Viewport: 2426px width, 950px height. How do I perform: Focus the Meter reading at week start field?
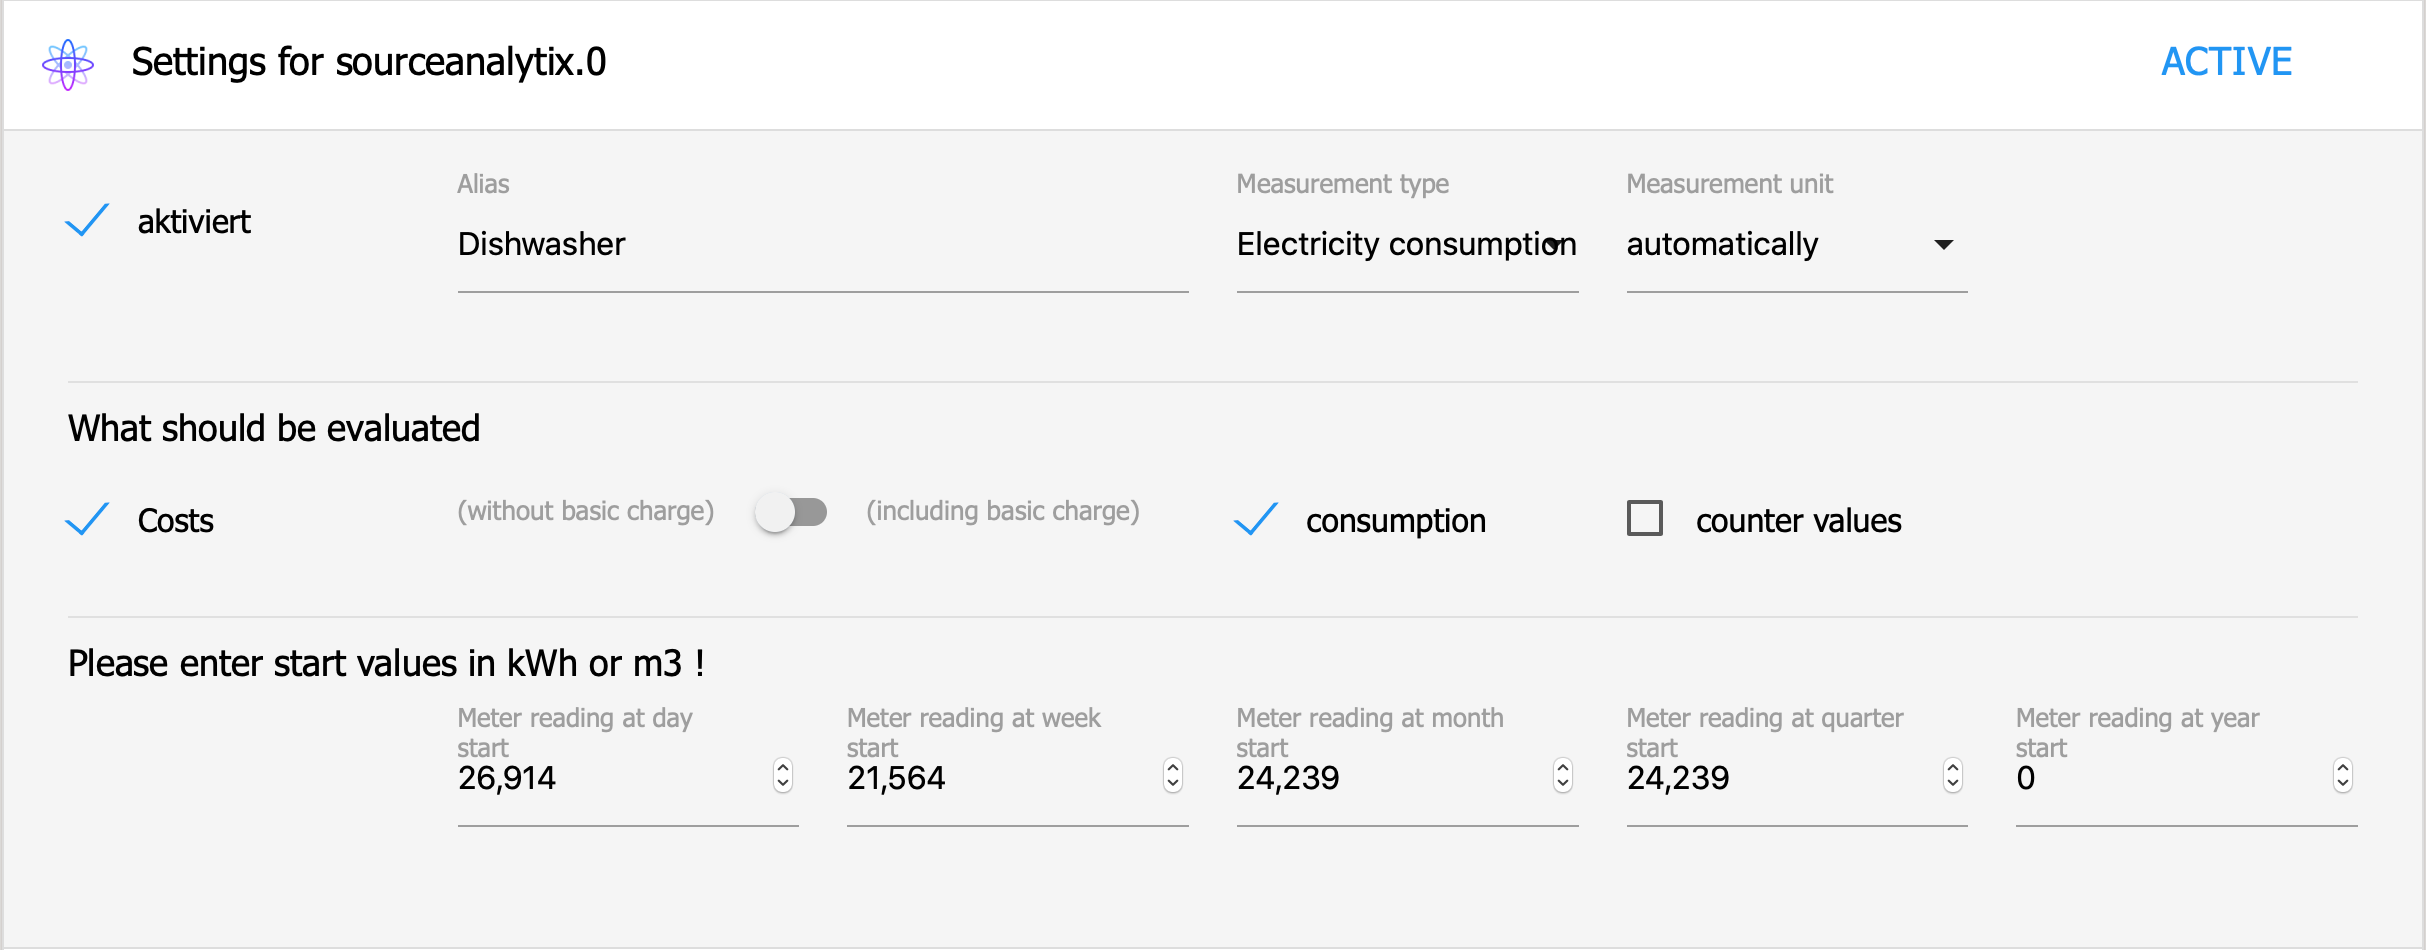pos(1000,778)
